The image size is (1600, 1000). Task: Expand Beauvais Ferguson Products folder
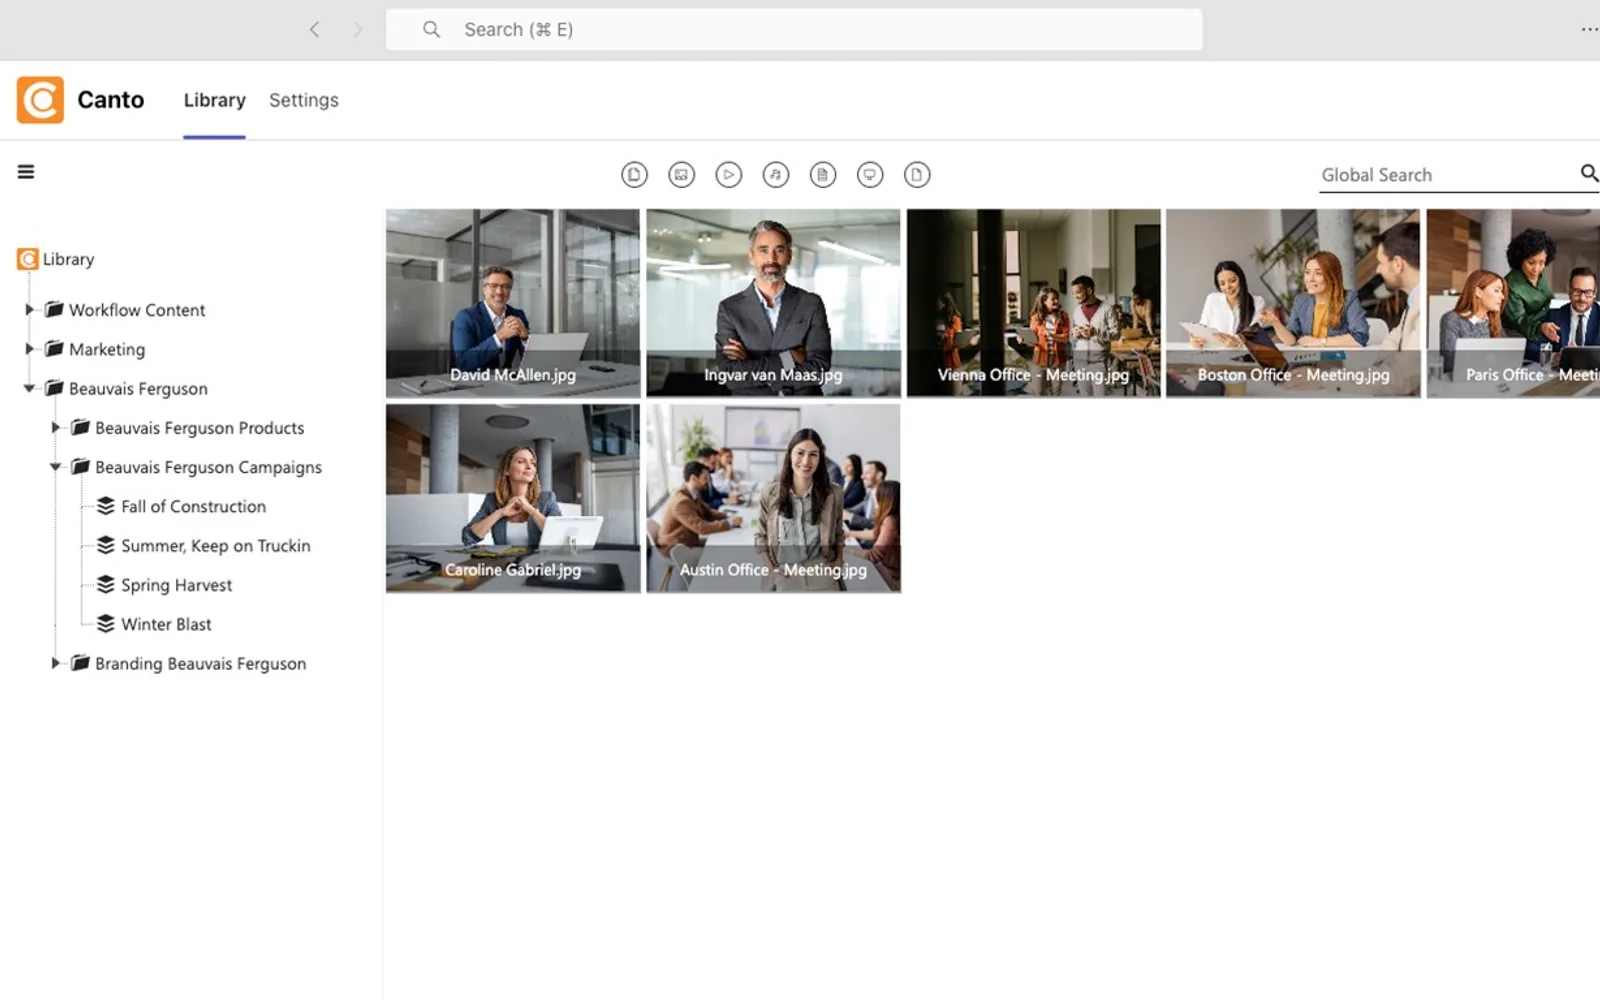(x=55, y=427)
